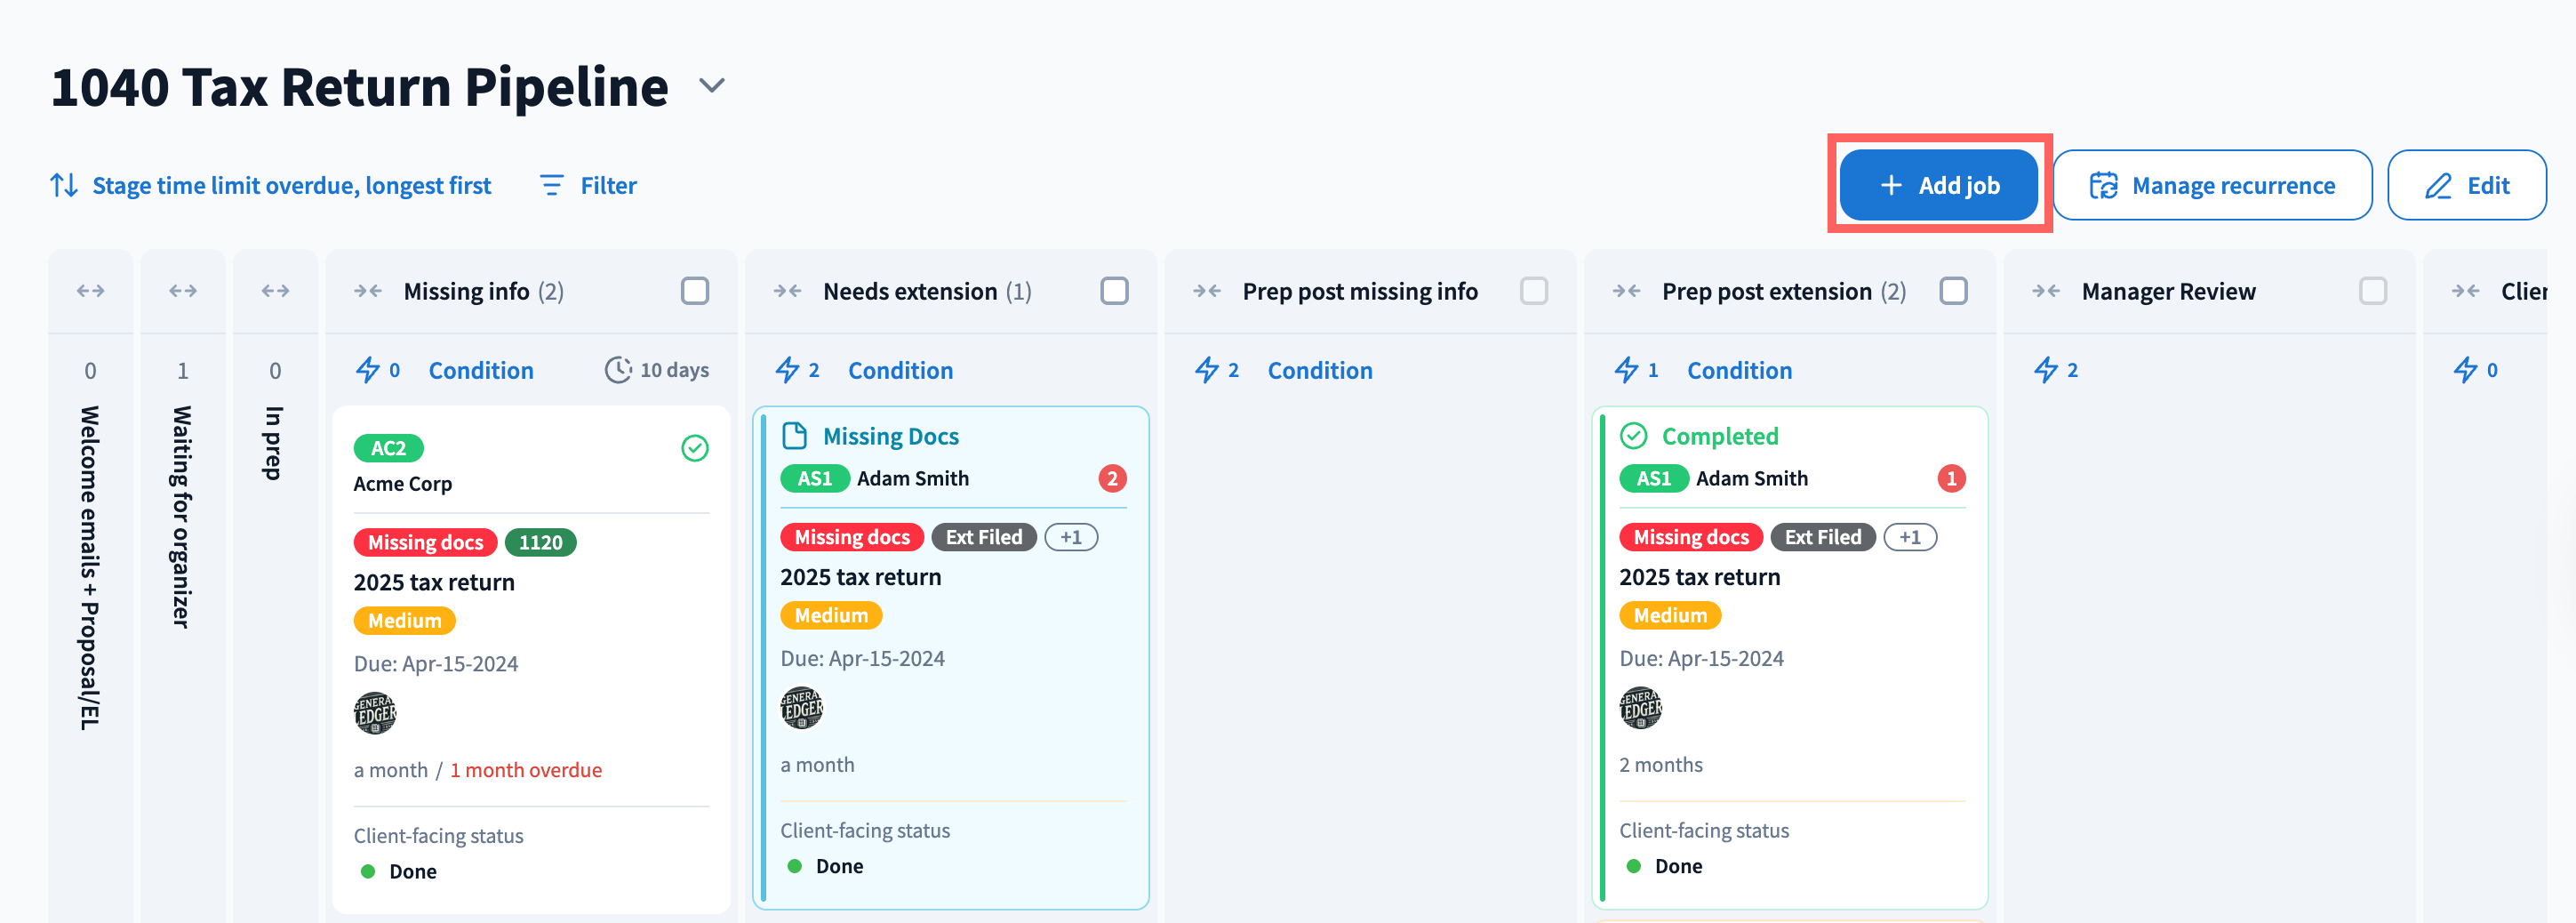Select all jobs in Missing info column
Image resolution: width=2576 pixels, height=923 pixels.
[x=694, y=291]
